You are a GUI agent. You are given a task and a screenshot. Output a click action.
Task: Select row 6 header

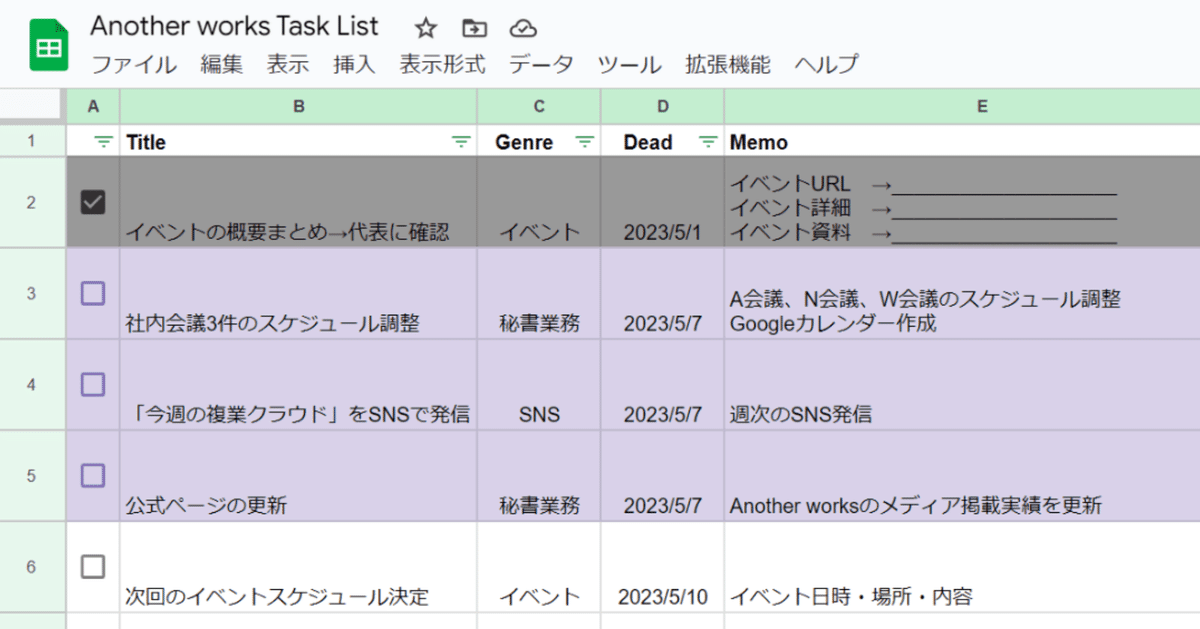(32, 567)
